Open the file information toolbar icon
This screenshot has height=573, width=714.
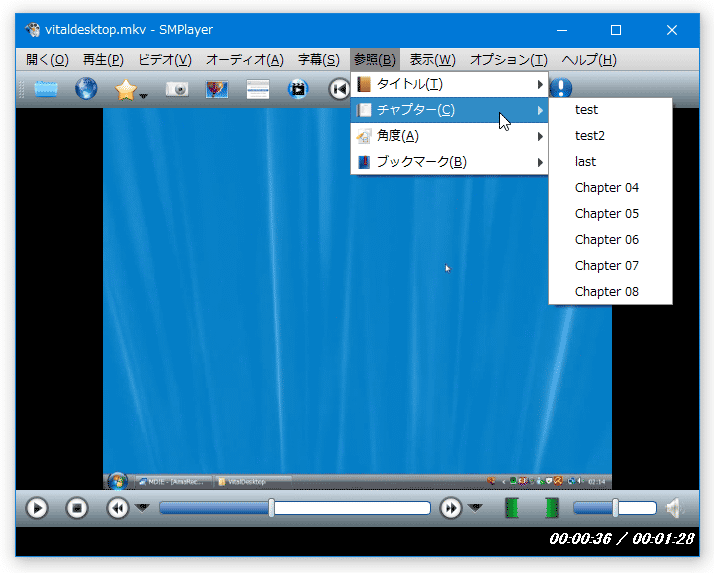217,89
